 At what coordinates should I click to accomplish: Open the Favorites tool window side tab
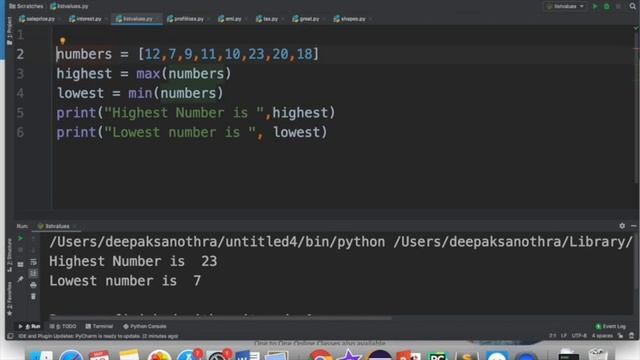[x=9, y=298]
